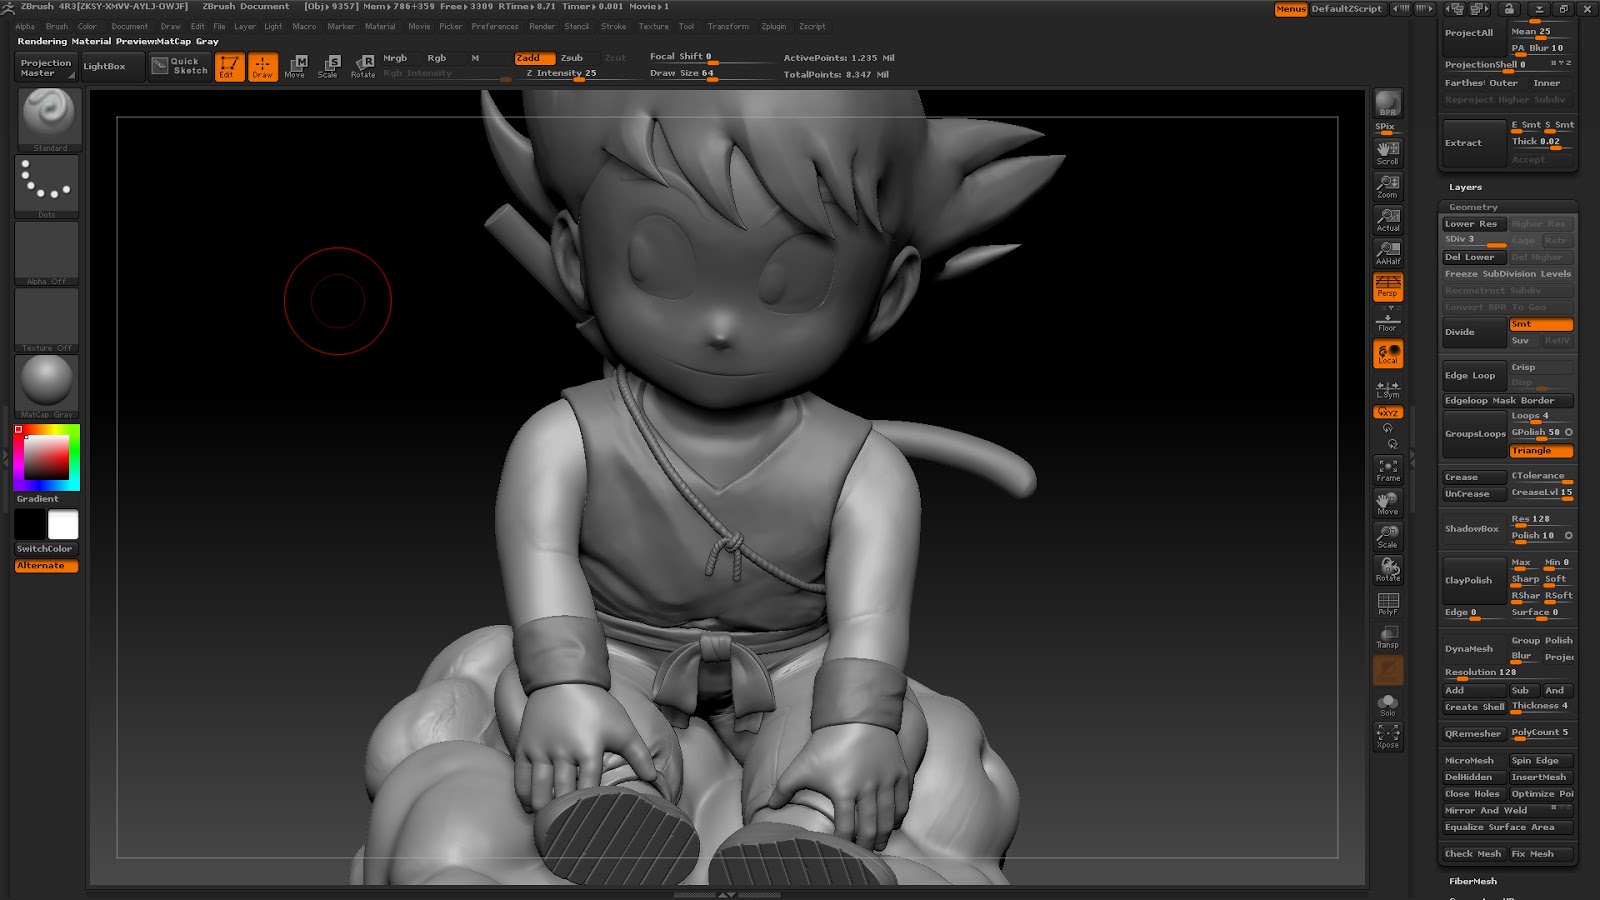Collapse the Geometry subpalette
Screen dimensions: 1600x900
(x=1473, y=207)
